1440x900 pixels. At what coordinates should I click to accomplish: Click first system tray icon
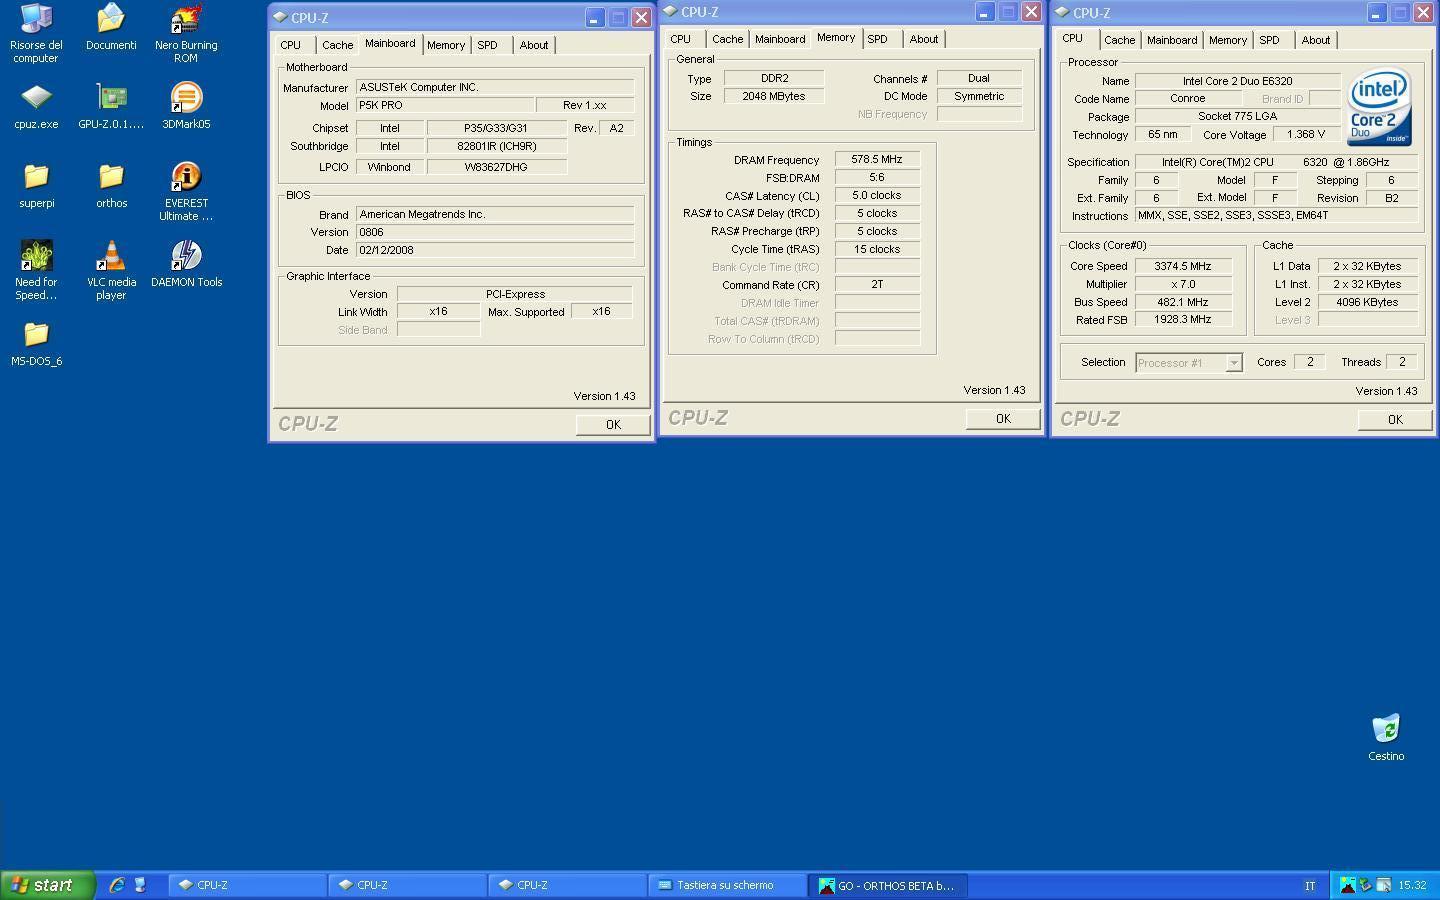[x=1348, y=885]
